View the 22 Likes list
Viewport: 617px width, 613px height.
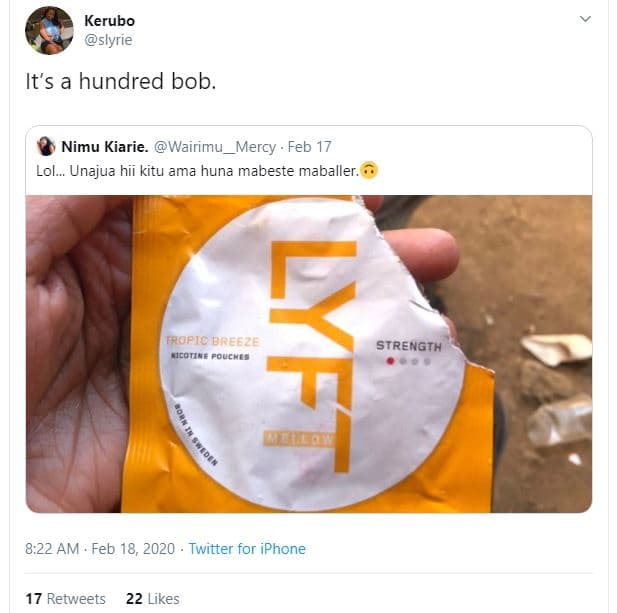(152, 599)
